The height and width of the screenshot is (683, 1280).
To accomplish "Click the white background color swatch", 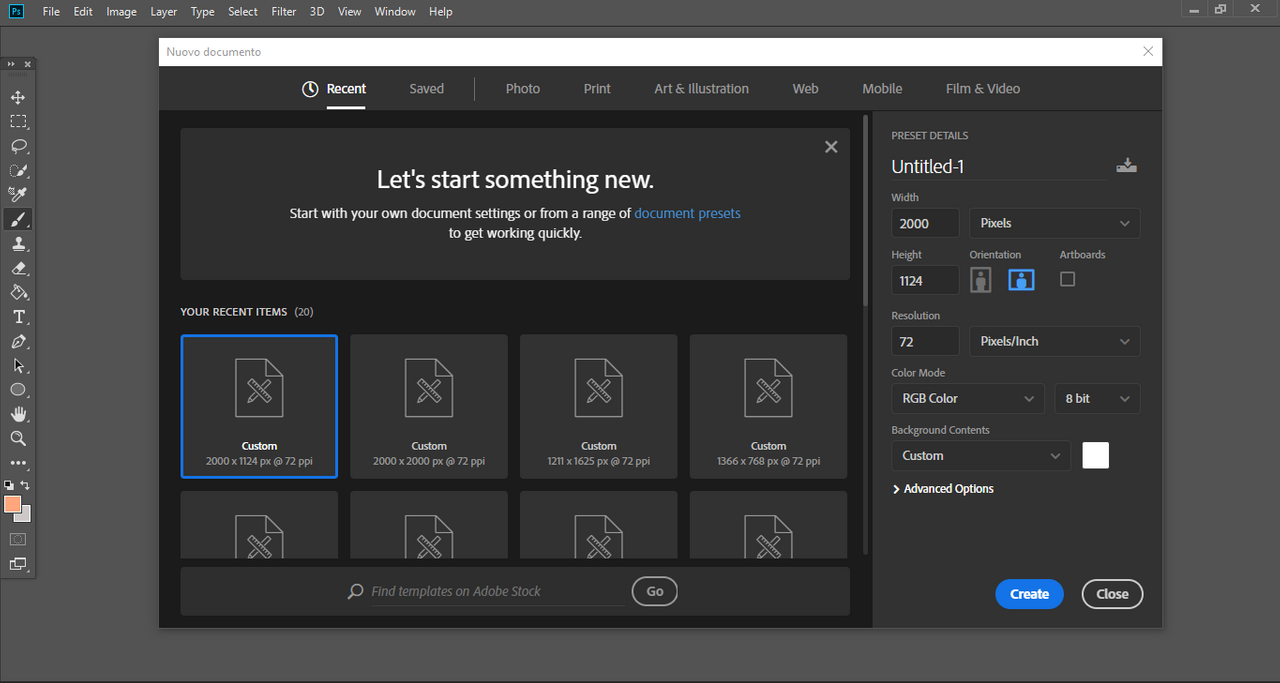I will (x=1096, y=455).
